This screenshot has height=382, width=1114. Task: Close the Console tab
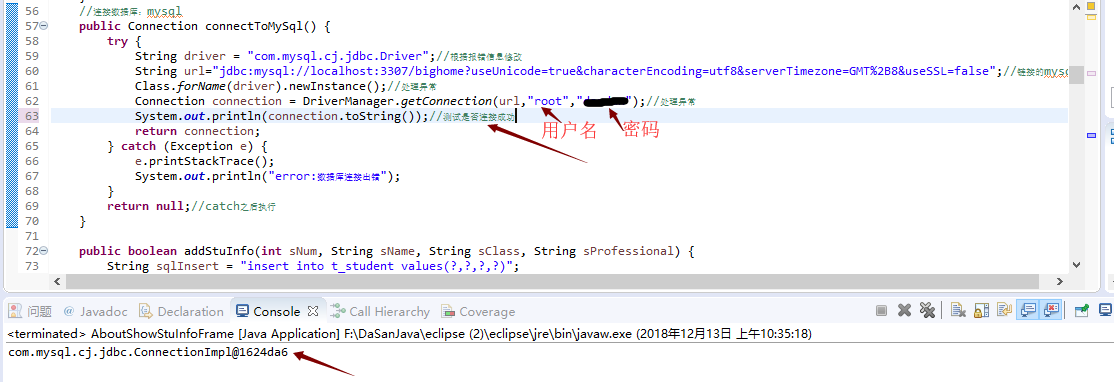[313, 311]
